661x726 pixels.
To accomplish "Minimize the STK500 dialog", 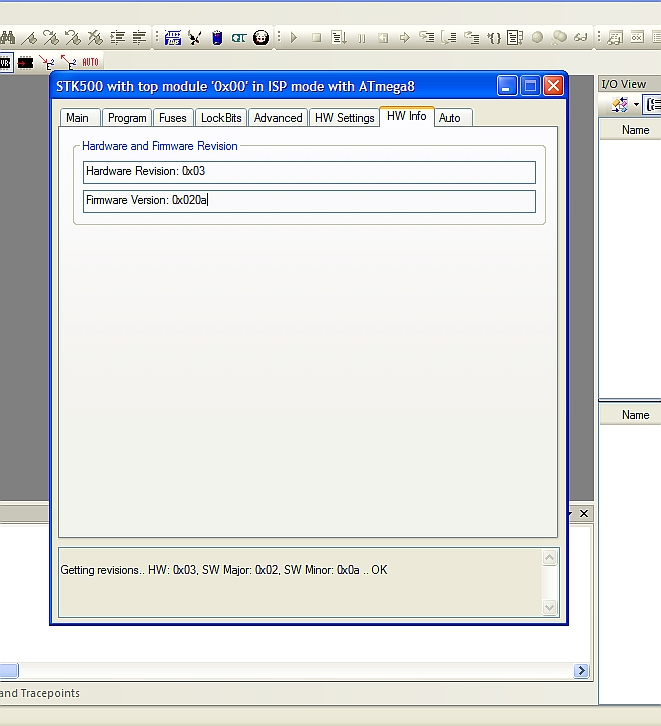I will tap(506, 86).
